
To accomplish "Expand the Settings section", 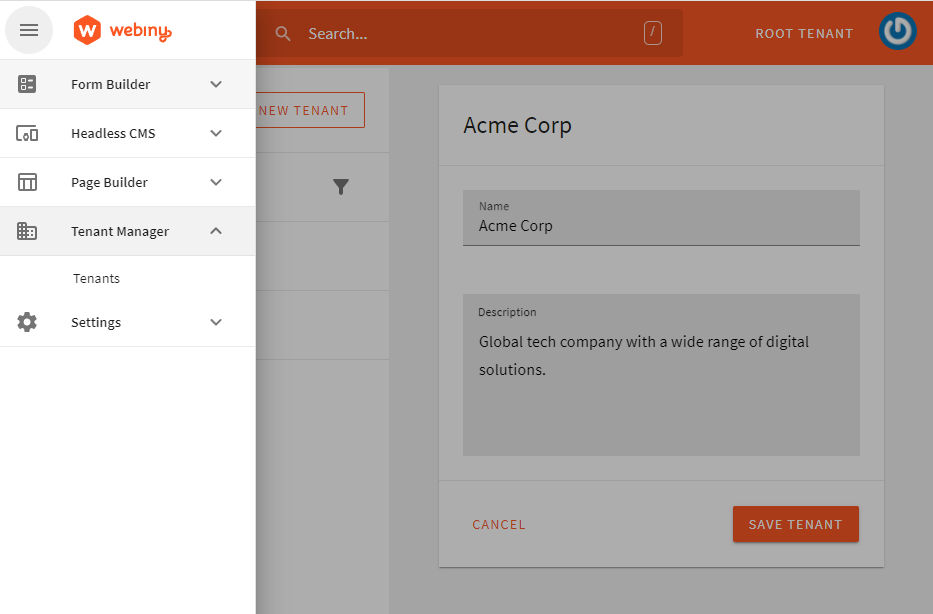I will [216, 322].
